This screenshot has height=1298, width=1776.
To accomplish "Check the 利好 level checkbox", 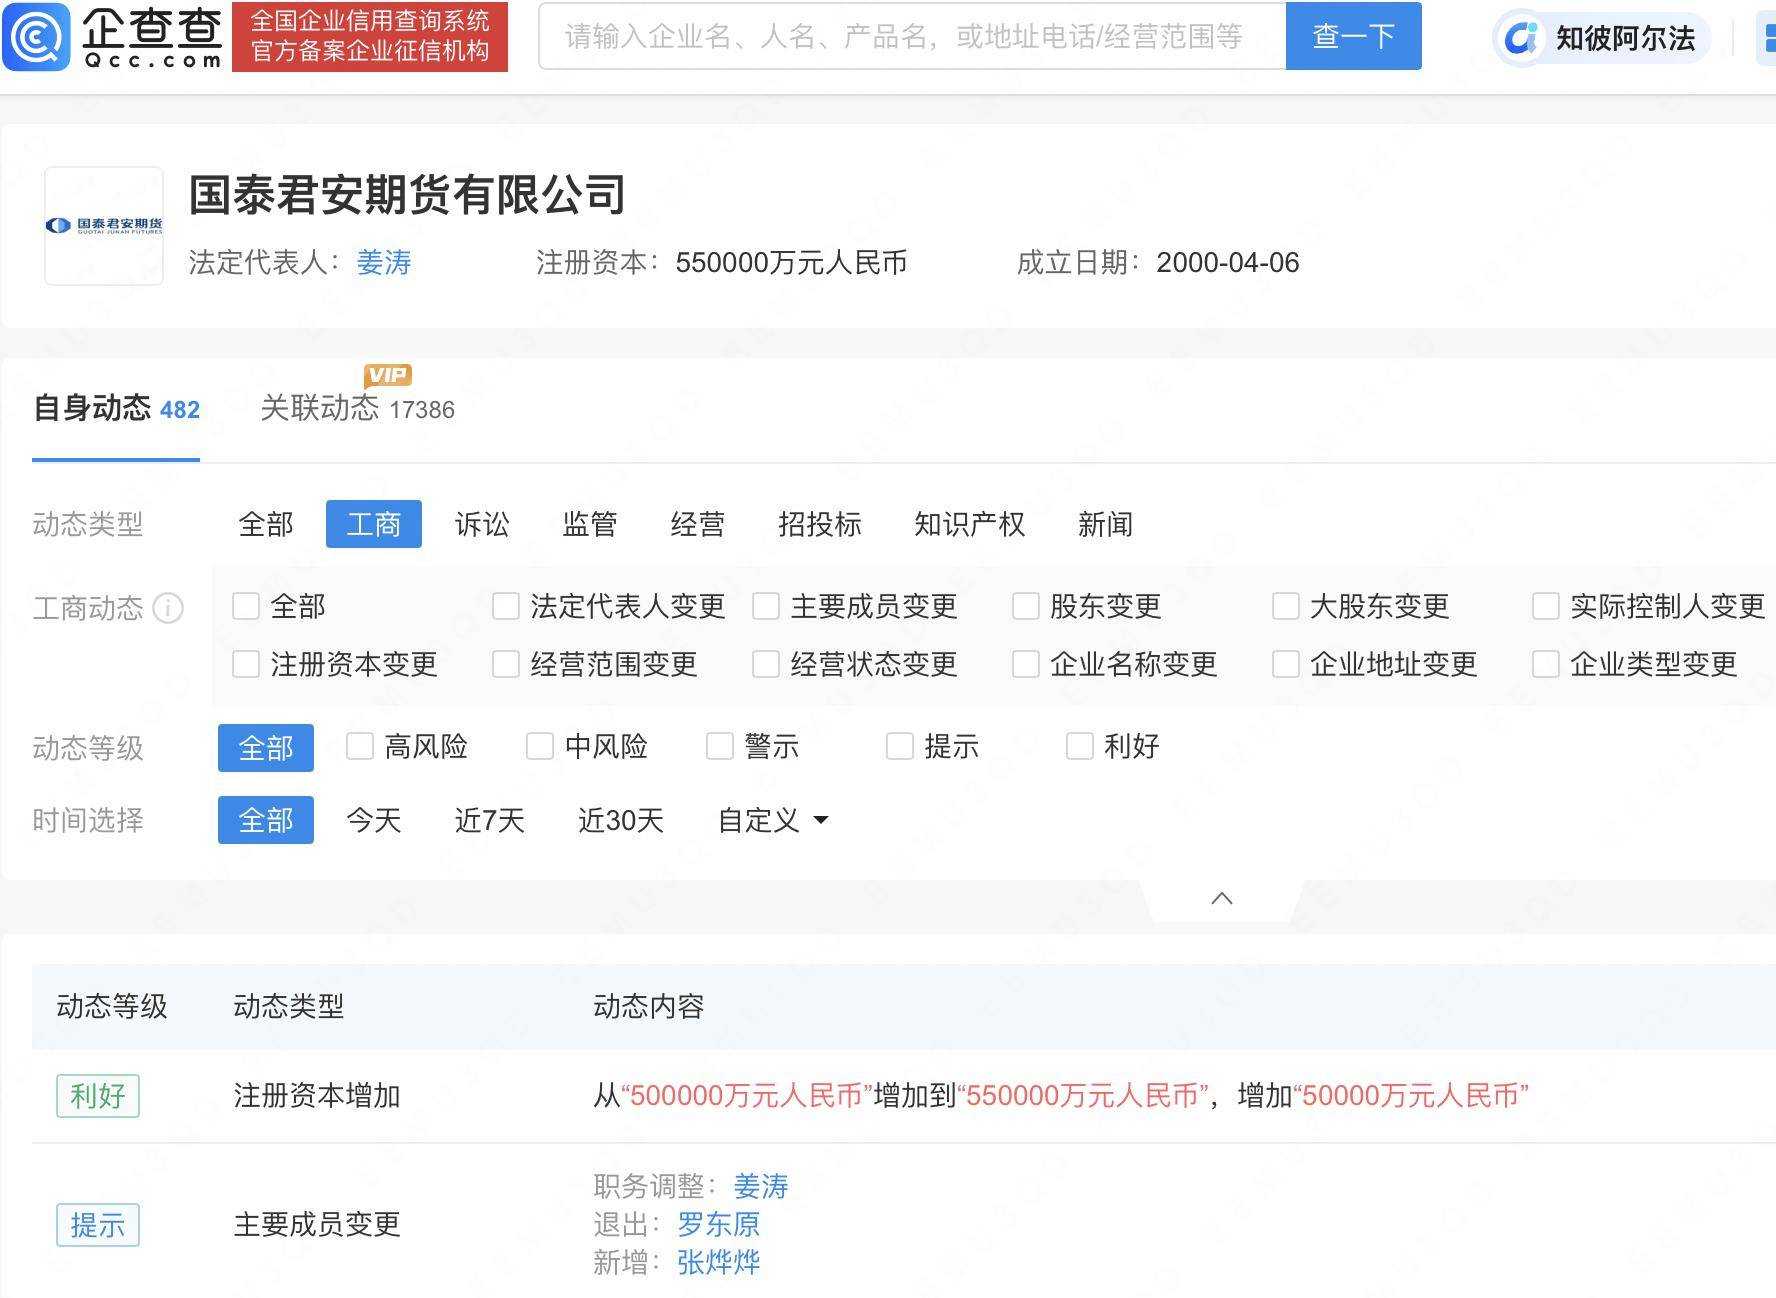I will click(x=1080, y=746).
